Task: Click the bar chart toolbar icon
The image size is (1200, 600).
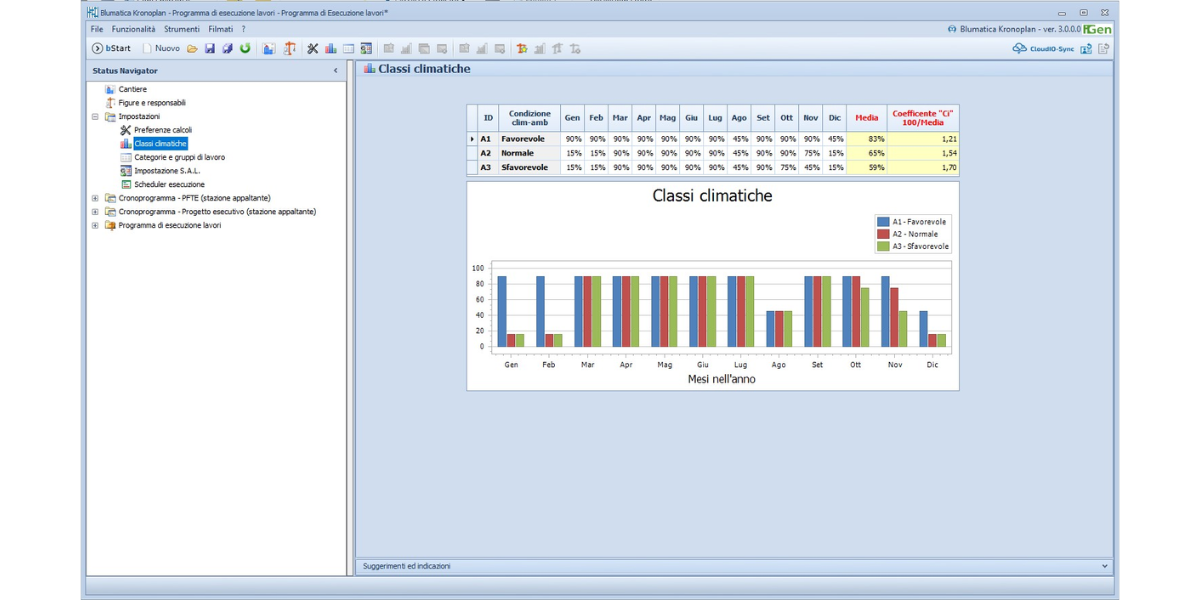Action: [x=330, y=48]
